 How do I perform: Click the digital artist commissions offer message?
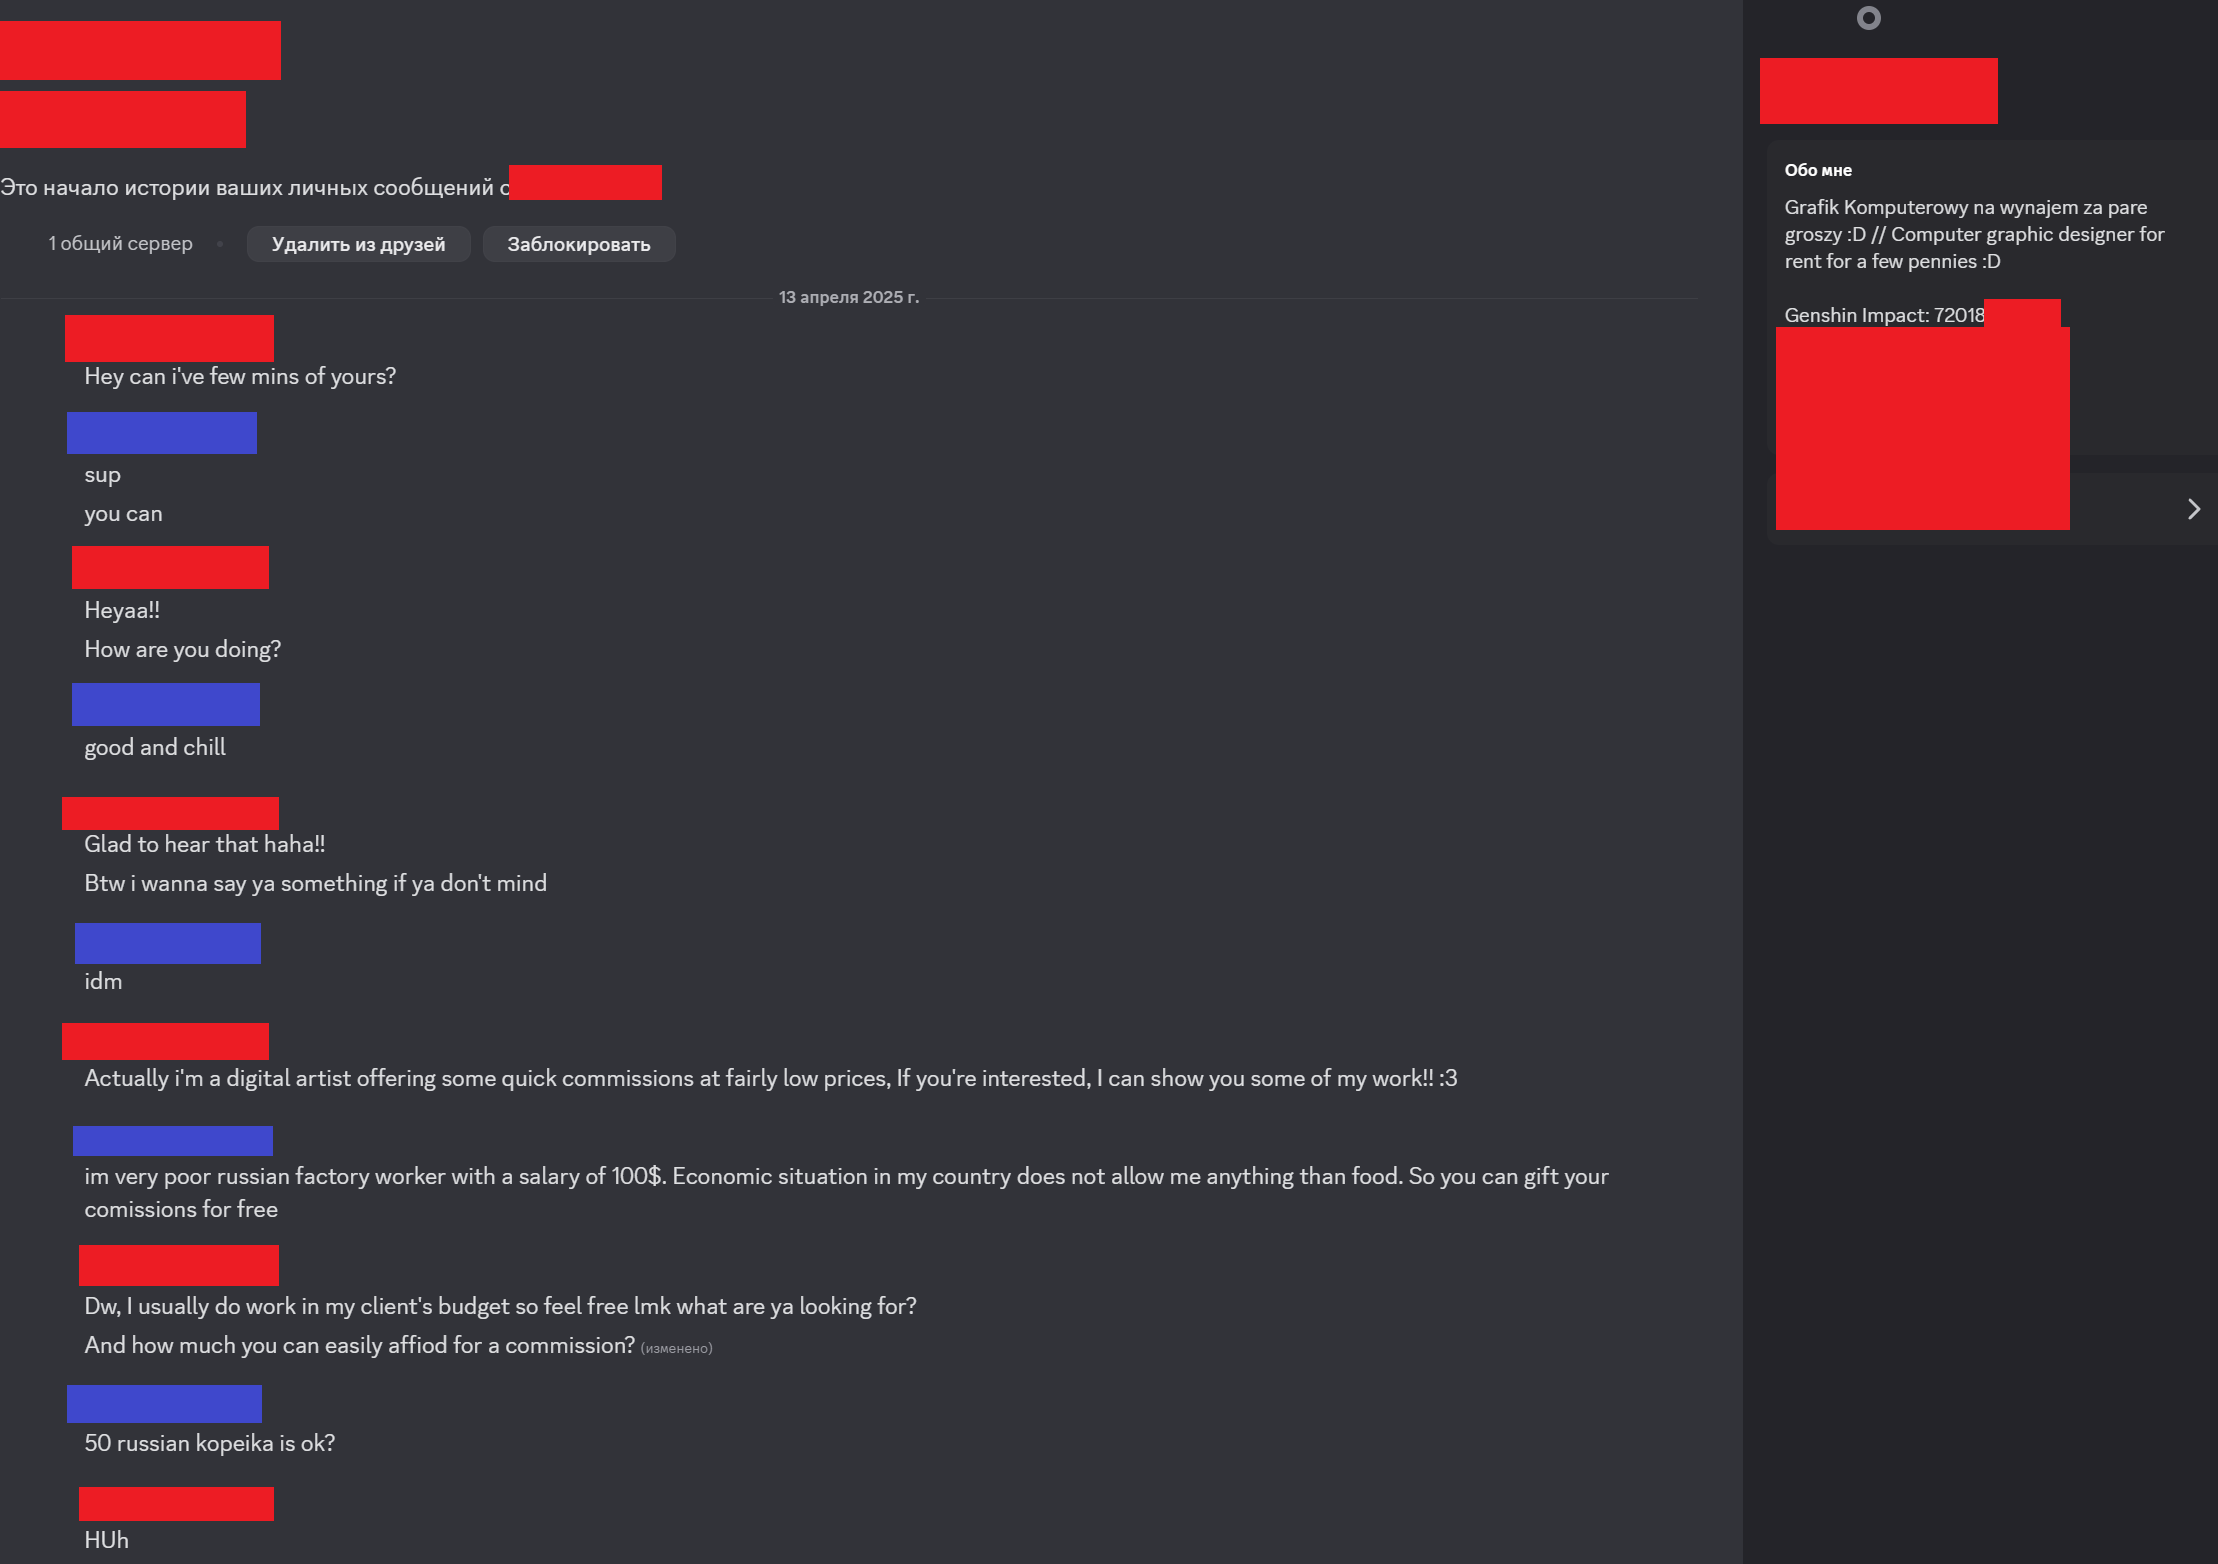(x=770, y=1078)
